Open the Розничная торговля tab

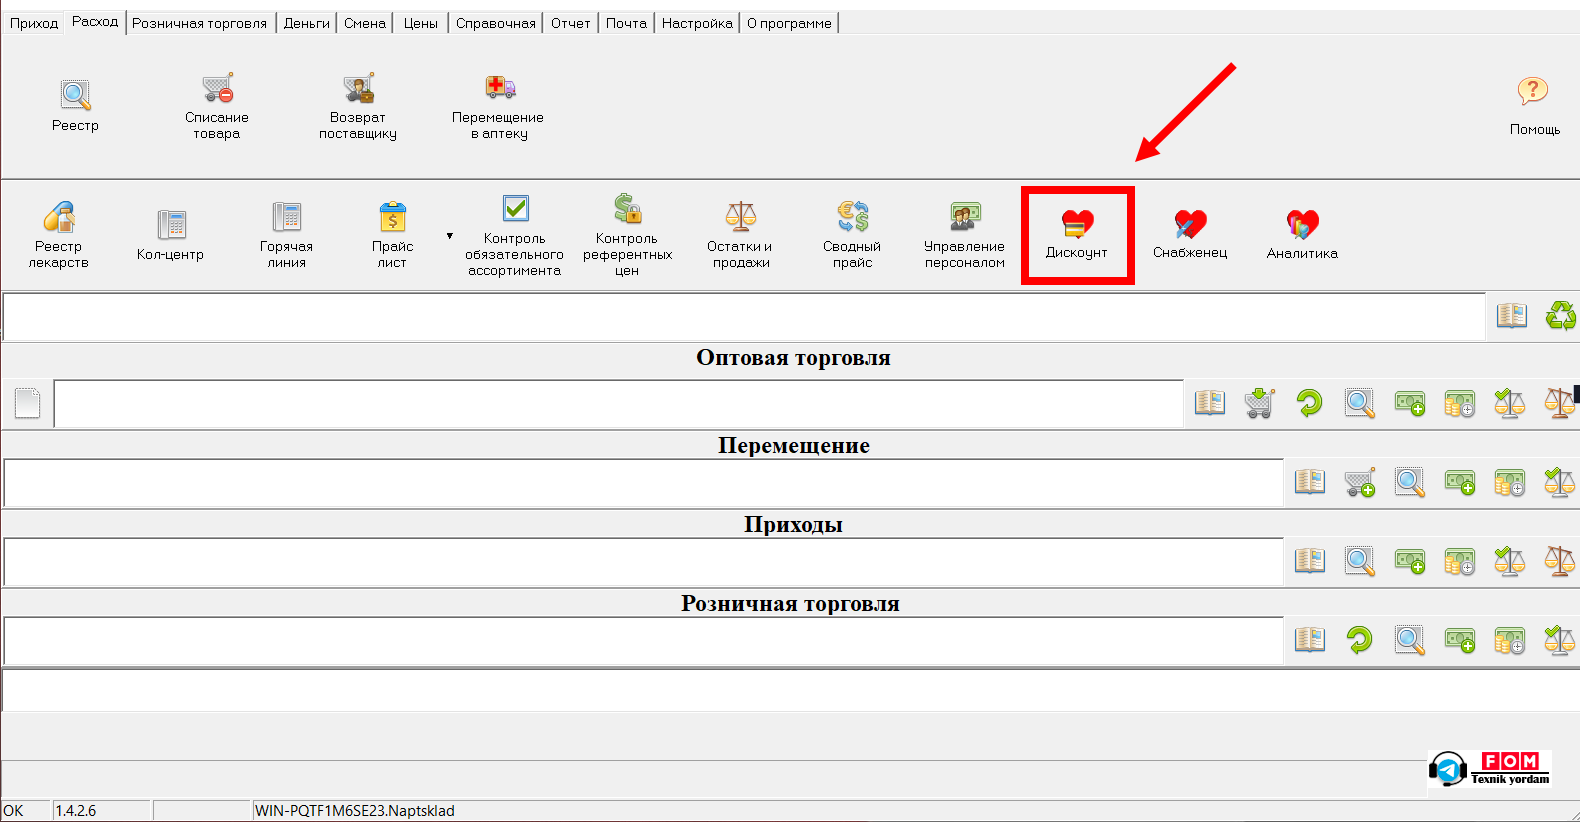(200, 23)
